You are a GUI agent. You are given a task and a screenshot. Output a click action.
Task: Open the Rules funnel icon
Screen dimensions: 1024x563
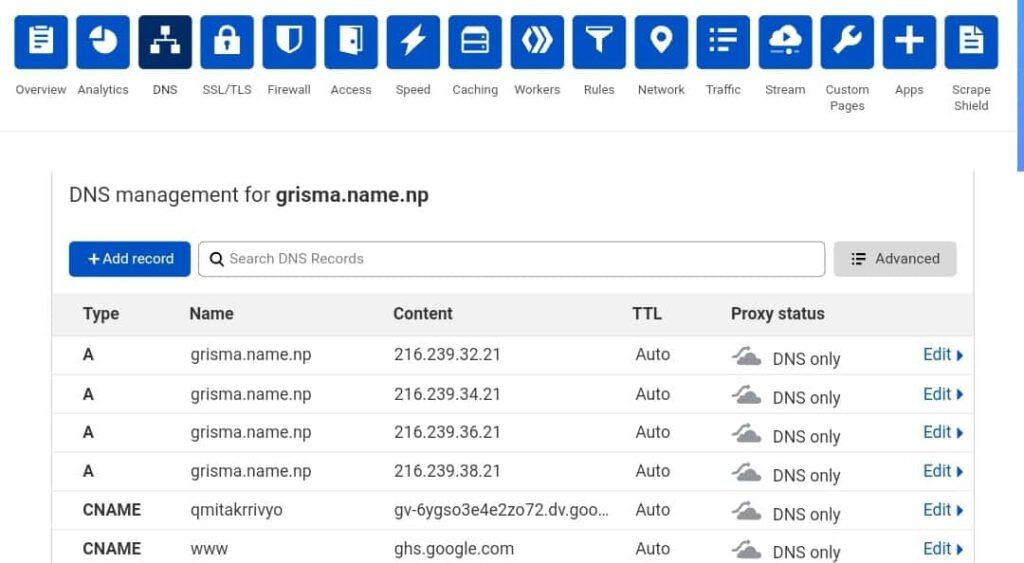coord(599,42)
